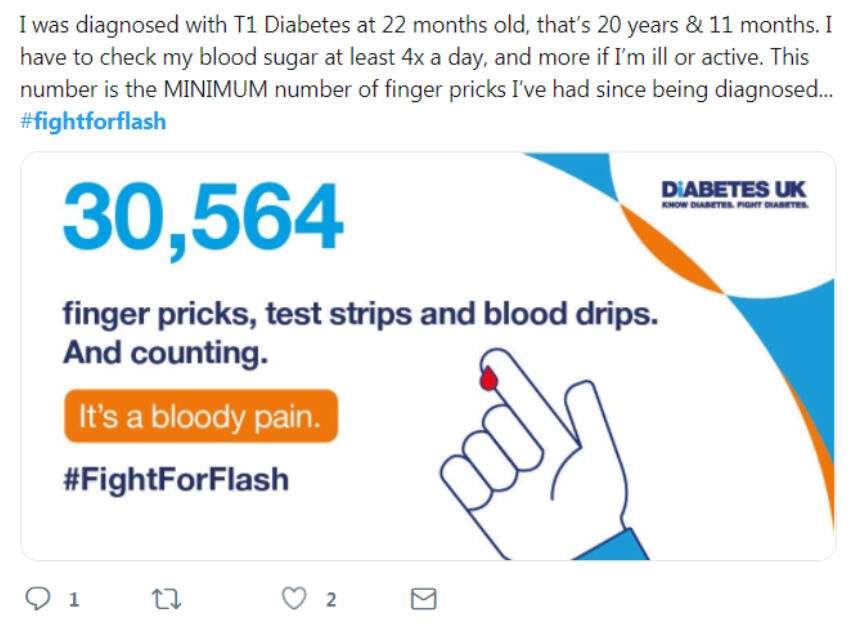Click the large 30,564 number in the image
Viewport: 850px width, 630px height.
203,216
